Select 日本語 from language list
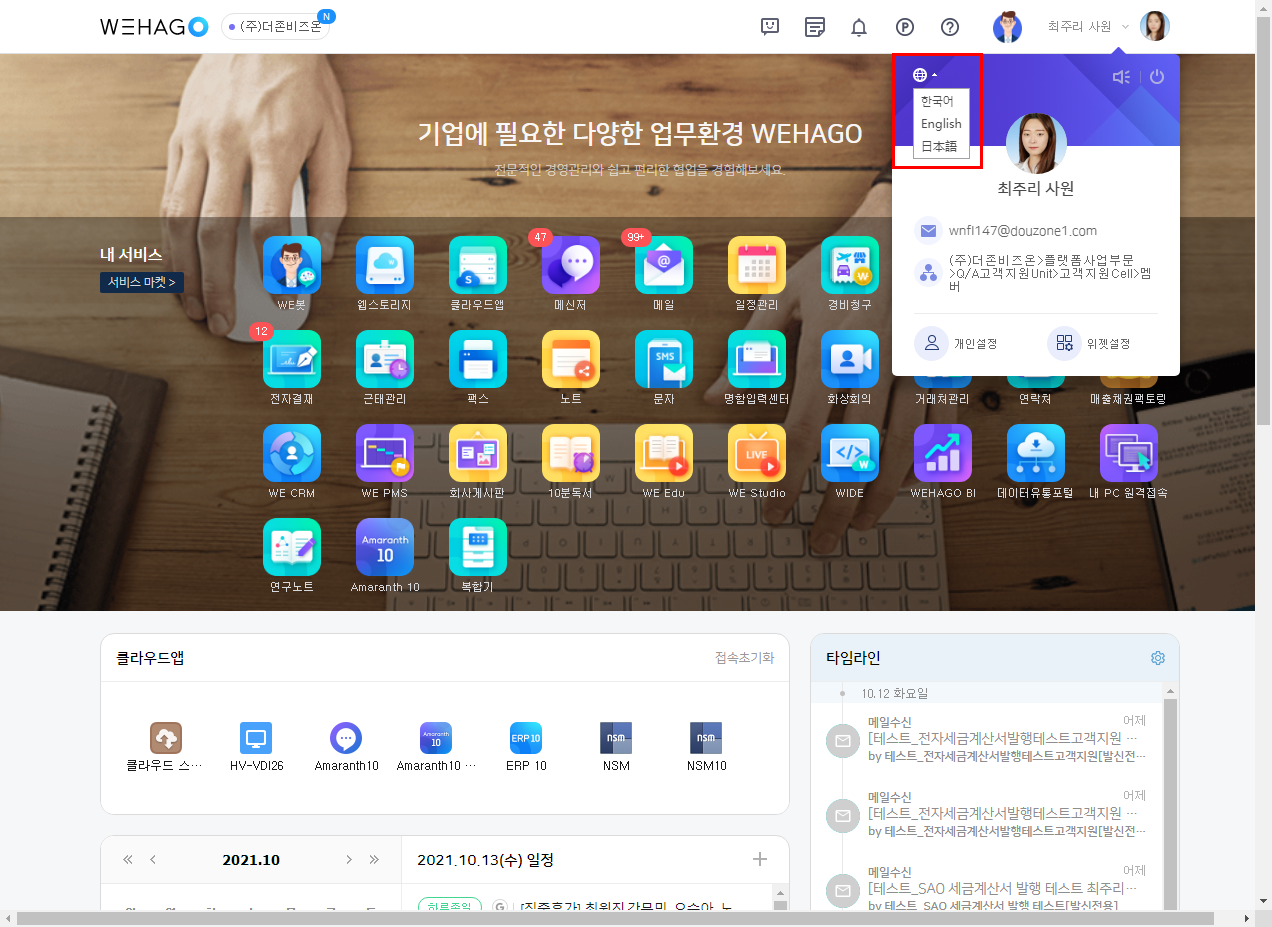Screen dimensions: 1272x927 [x=939, y=146]
